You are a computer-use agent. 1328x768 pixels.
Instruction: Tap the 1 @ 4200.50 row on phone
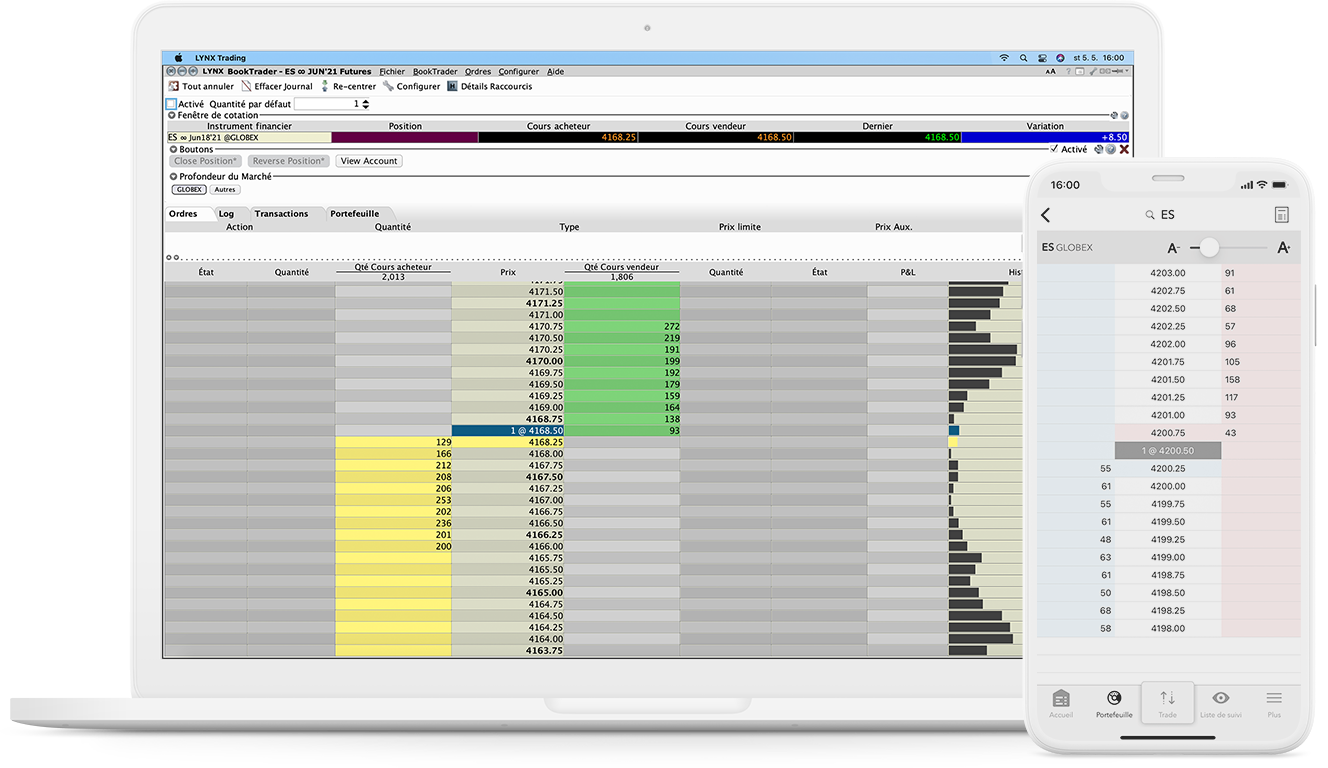point(1168,451)
